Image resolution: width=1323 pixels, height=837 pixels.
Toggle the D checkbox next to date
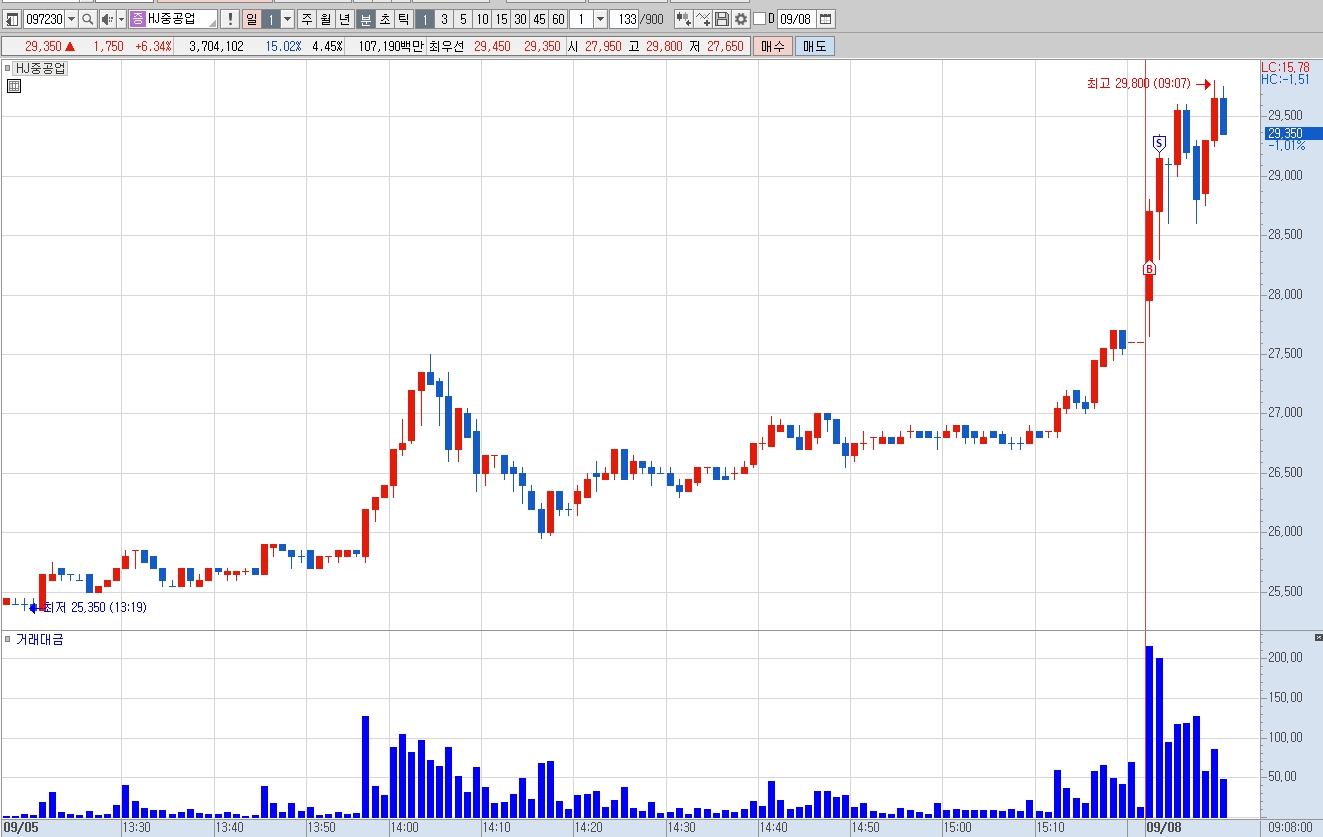[759, 19]
